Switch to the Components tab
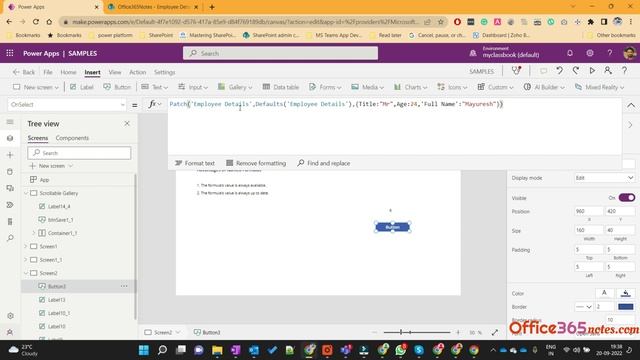The image size is (640, 360). tap(72, 138)
